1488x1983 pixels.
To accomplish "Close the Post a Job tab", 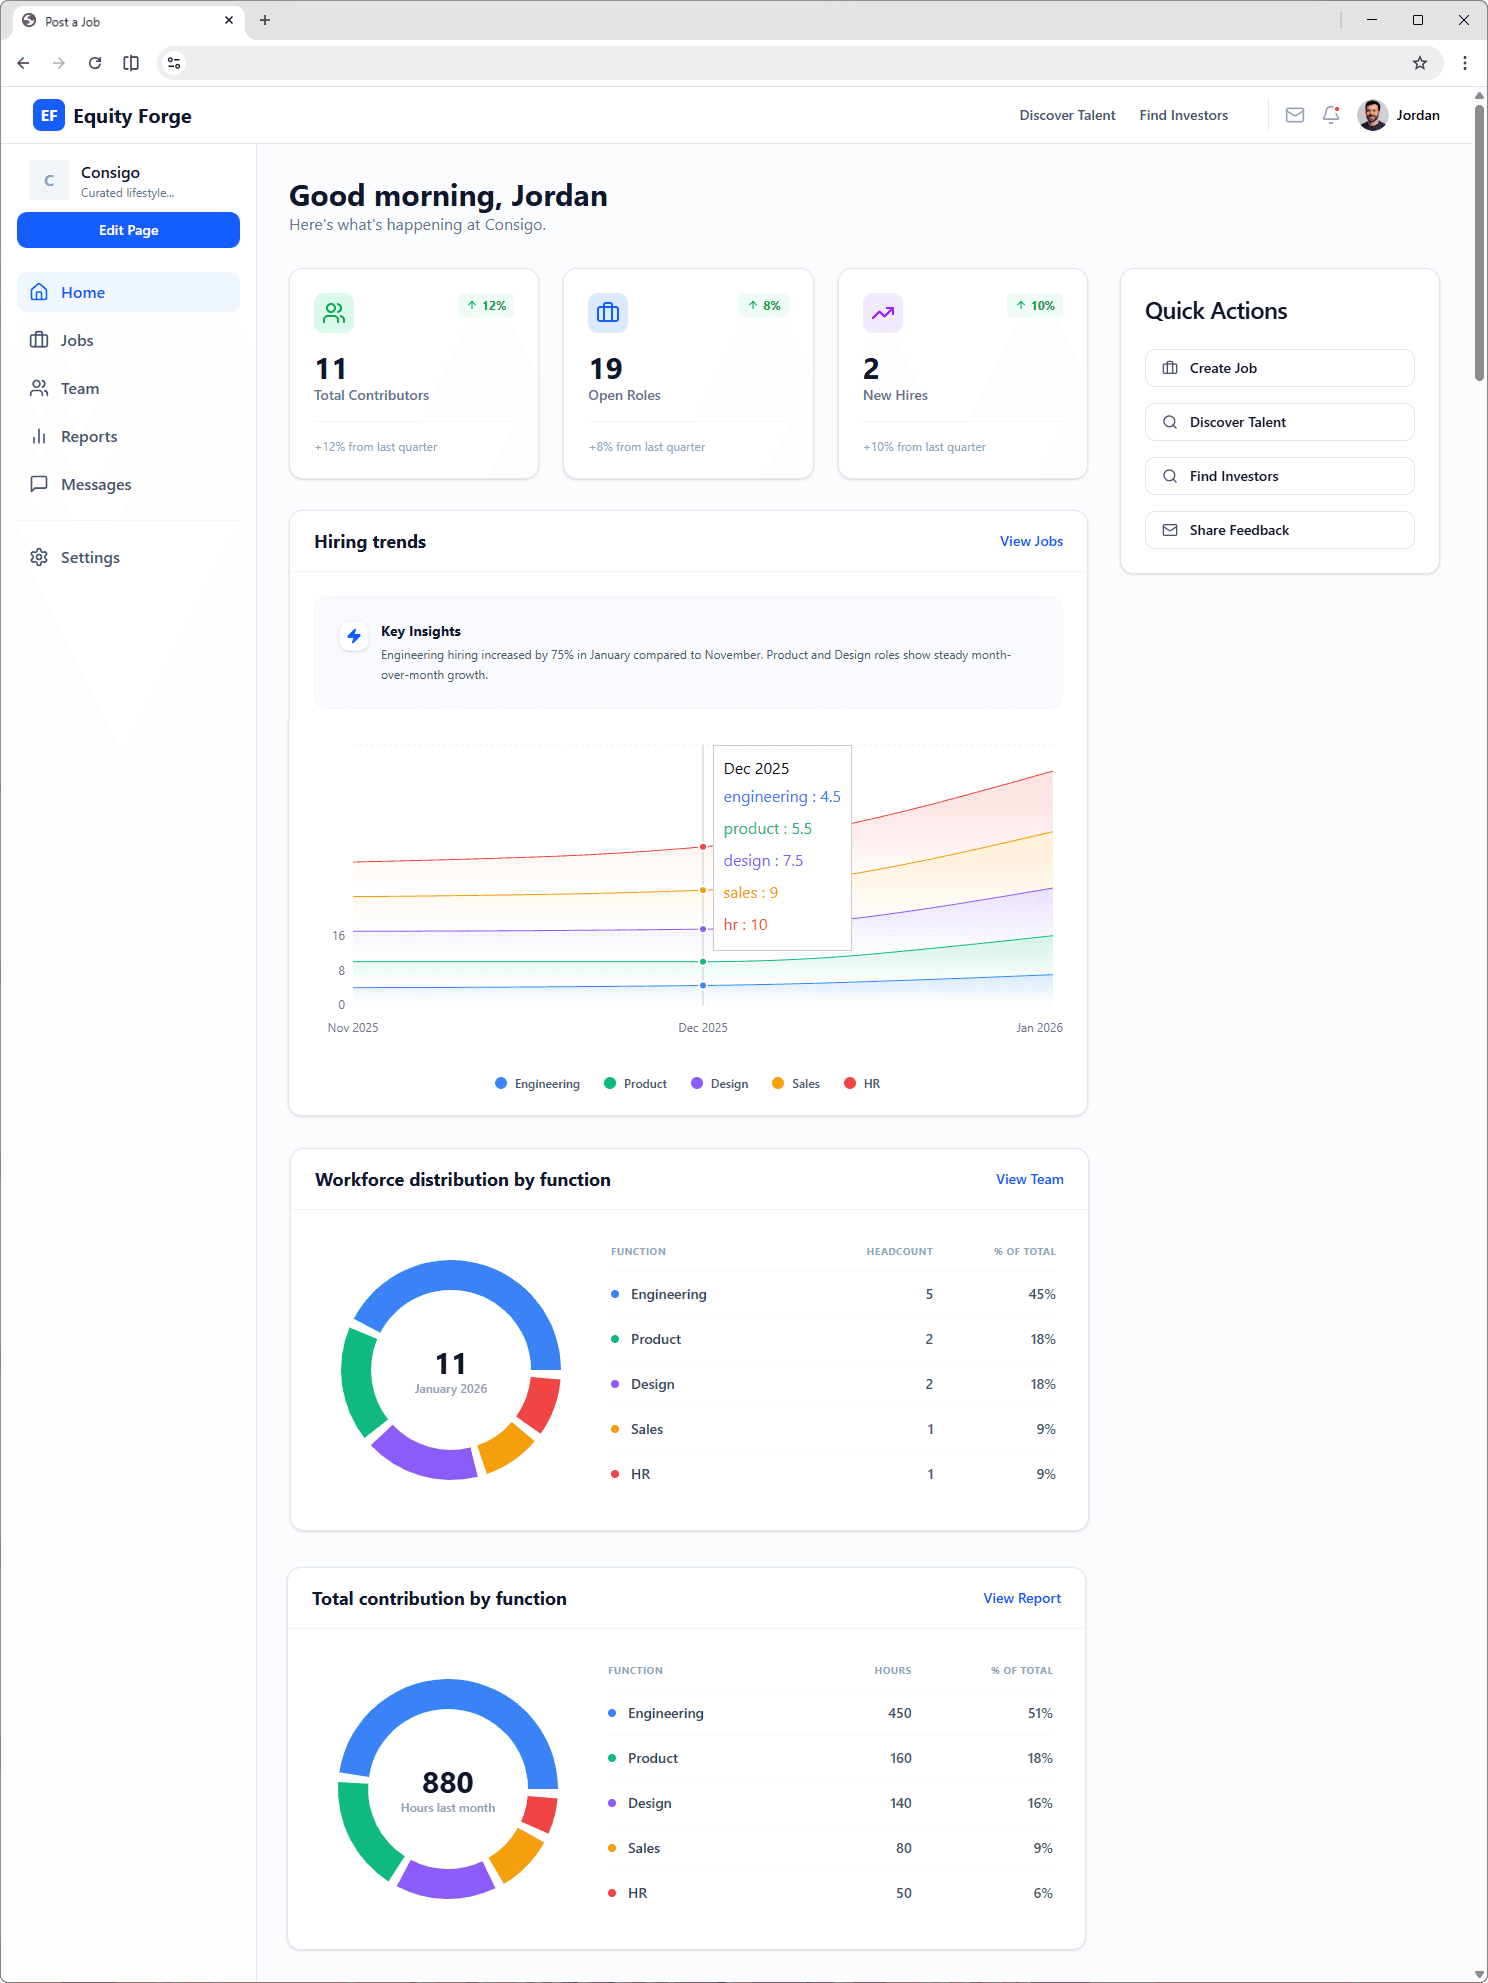I will pos(229,20).
